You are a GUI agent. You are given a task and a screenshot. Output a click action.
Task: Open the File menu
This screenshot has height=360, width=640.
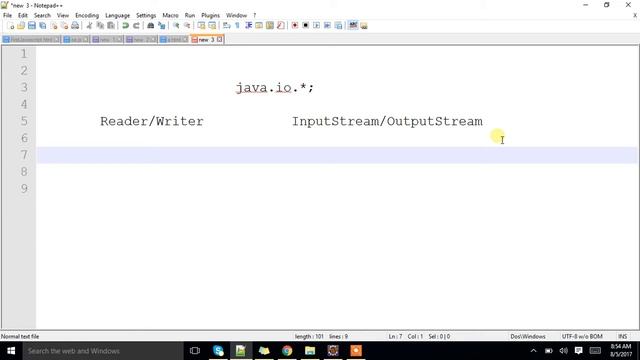click(x=7, y=16)
